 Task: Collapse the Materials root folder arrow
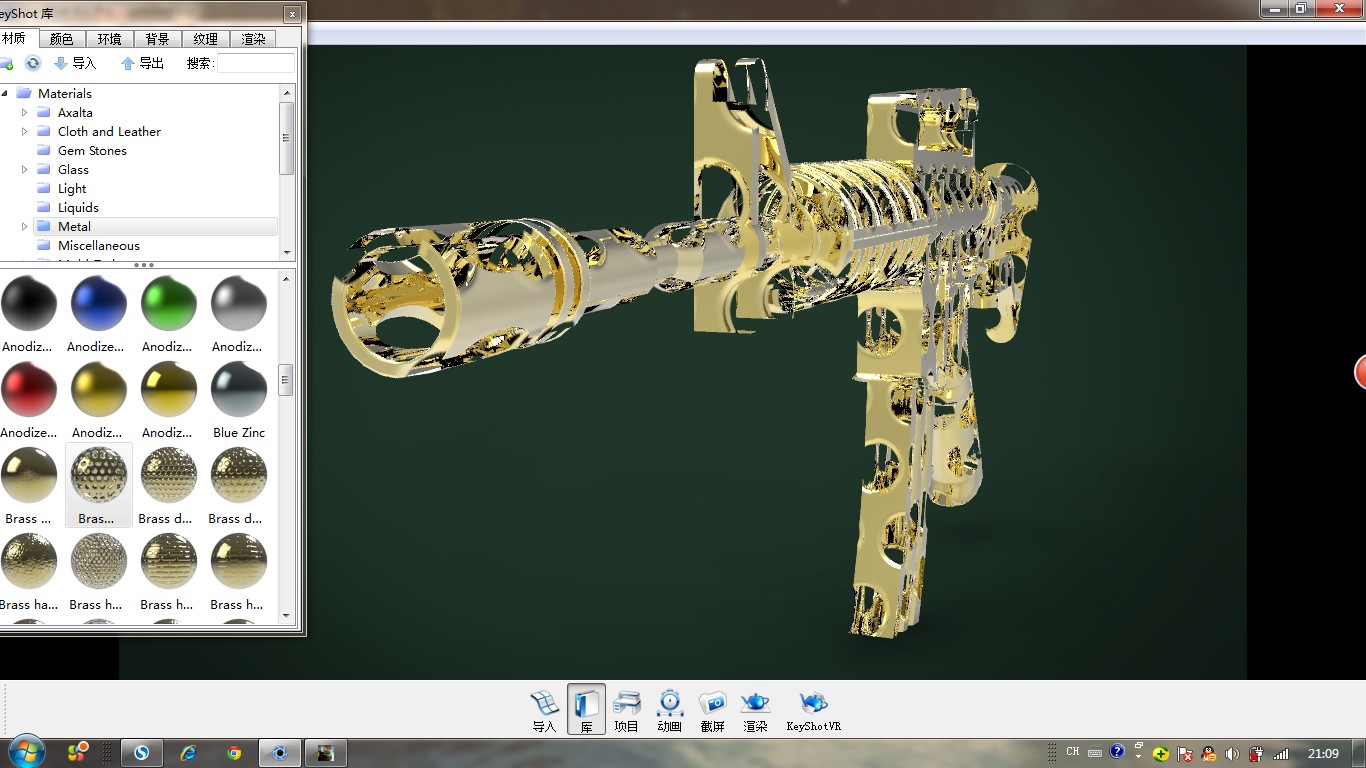point(5,93)
